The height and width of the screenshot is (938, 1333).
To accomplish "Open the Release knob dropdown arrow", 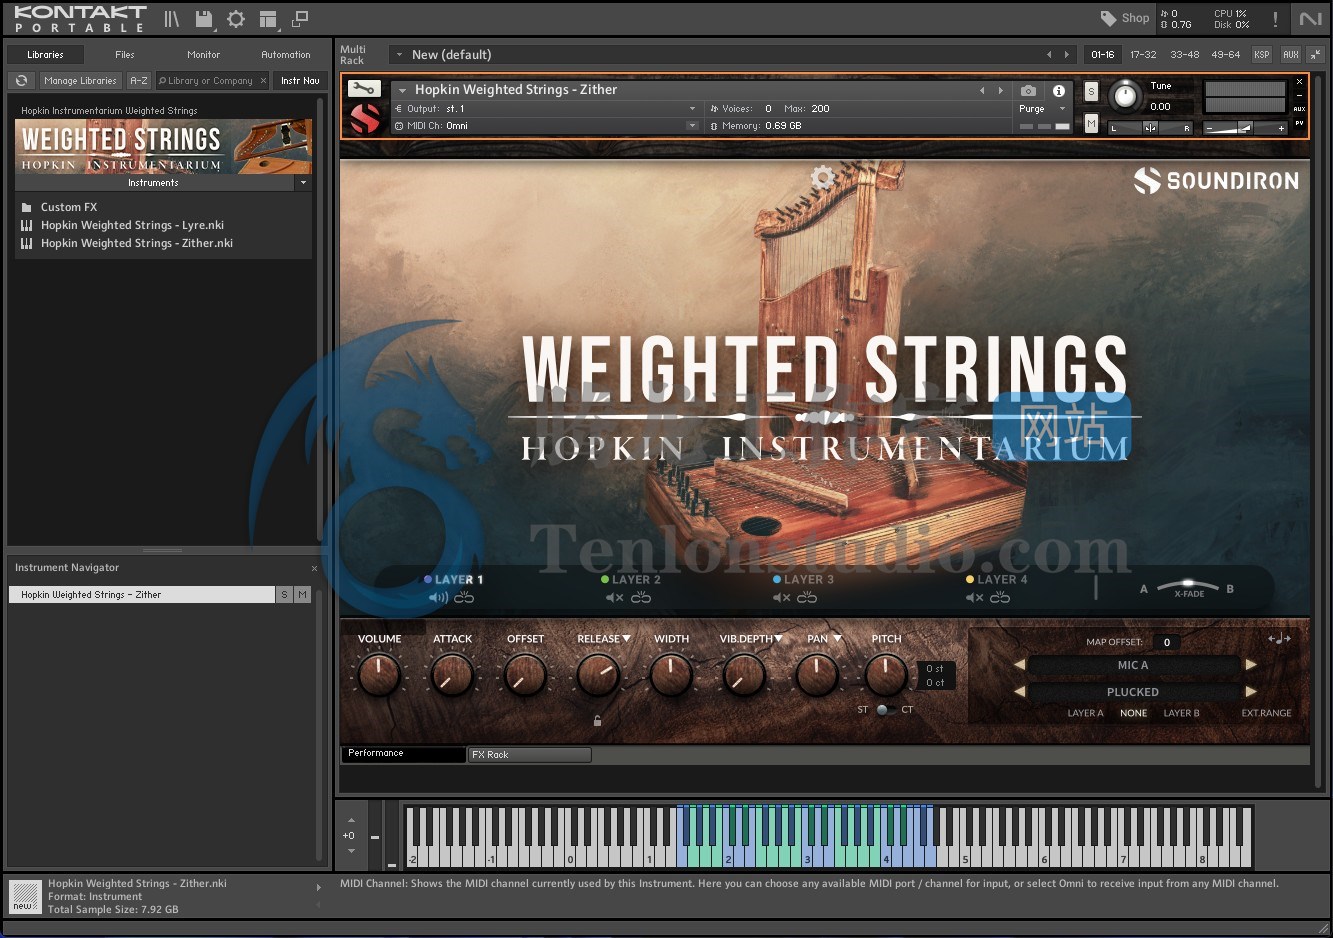I will [627, 639].
